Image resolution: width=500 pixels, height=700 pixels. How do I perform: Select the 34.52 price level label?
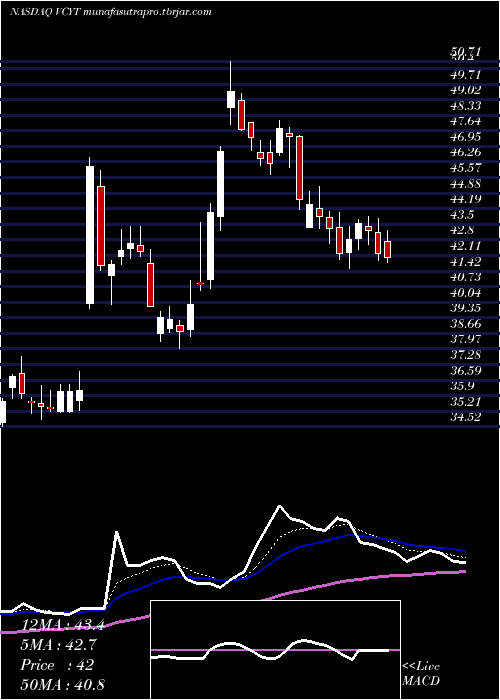tap(465, 418)
